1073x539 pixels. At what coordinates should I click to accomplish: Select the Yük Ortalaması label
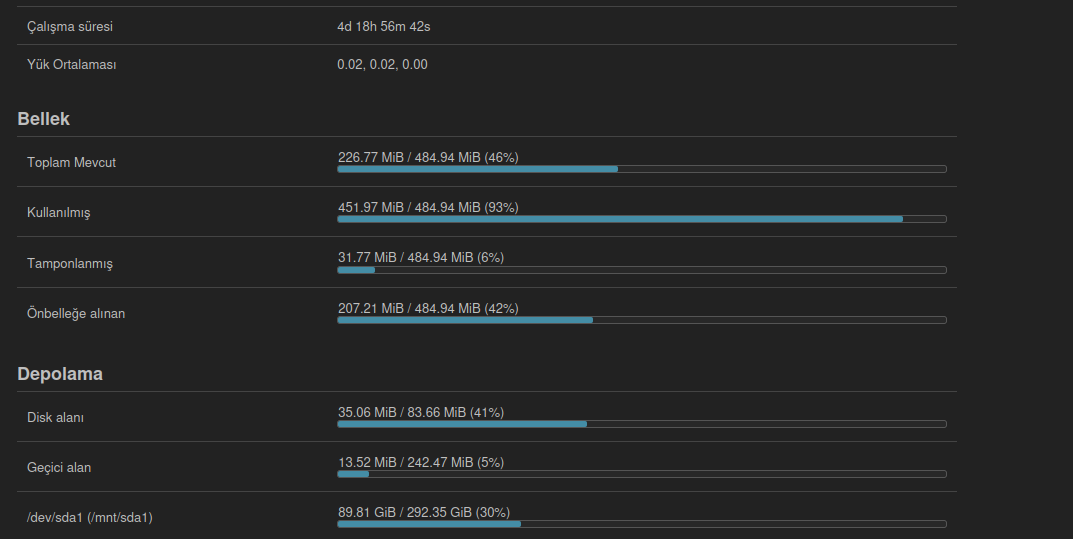[72, 64]
